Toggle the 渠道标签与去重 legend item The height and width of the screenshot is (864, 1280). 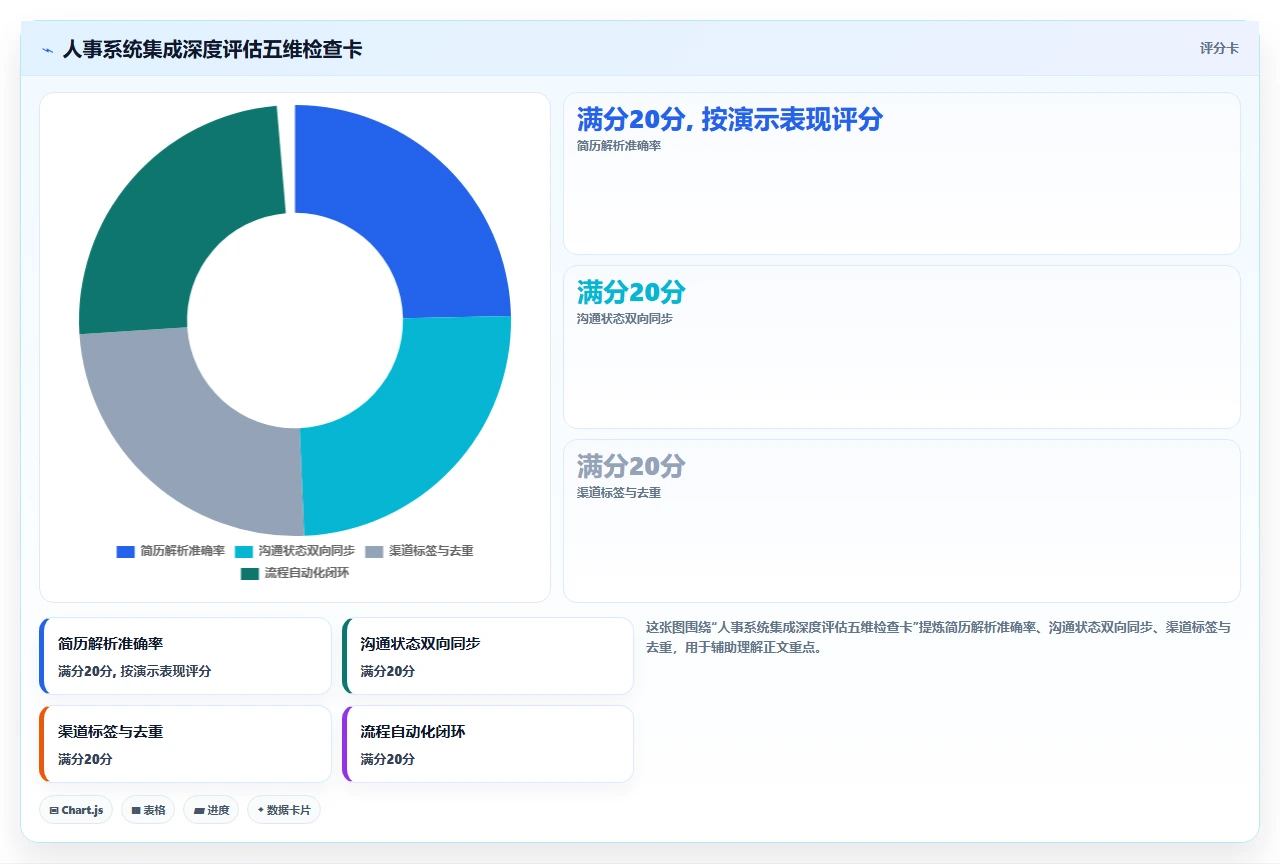(419, 551)
